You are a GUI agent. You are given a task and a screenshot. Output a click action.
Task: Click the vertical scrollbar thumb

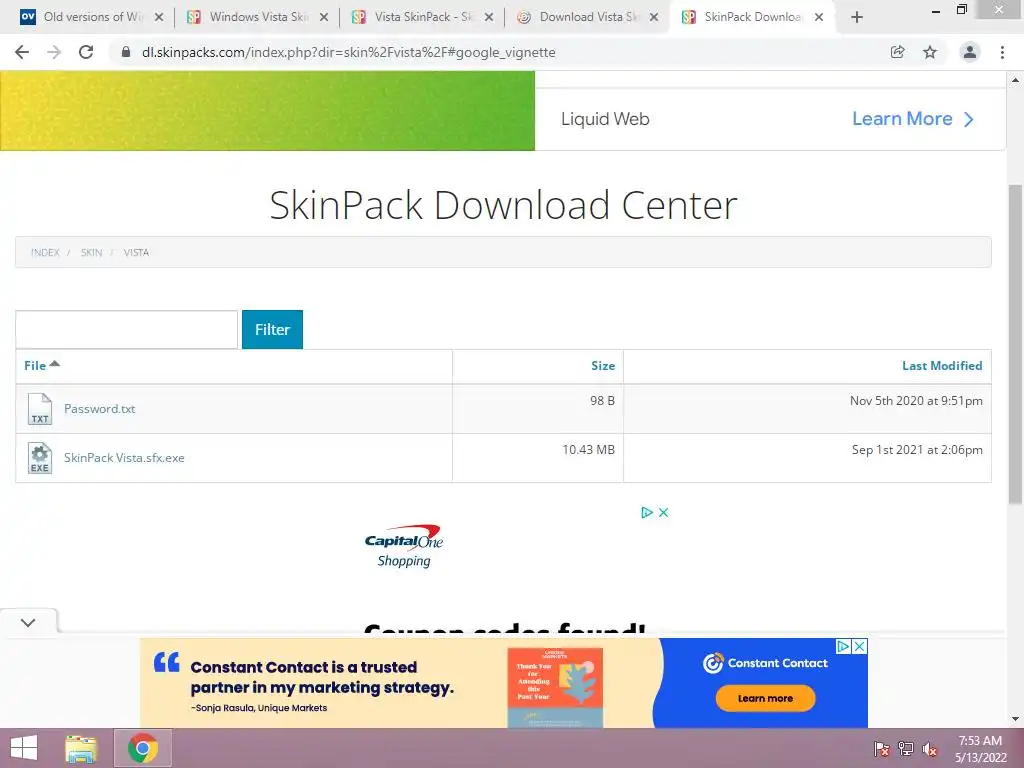[x=1016, y=344]
